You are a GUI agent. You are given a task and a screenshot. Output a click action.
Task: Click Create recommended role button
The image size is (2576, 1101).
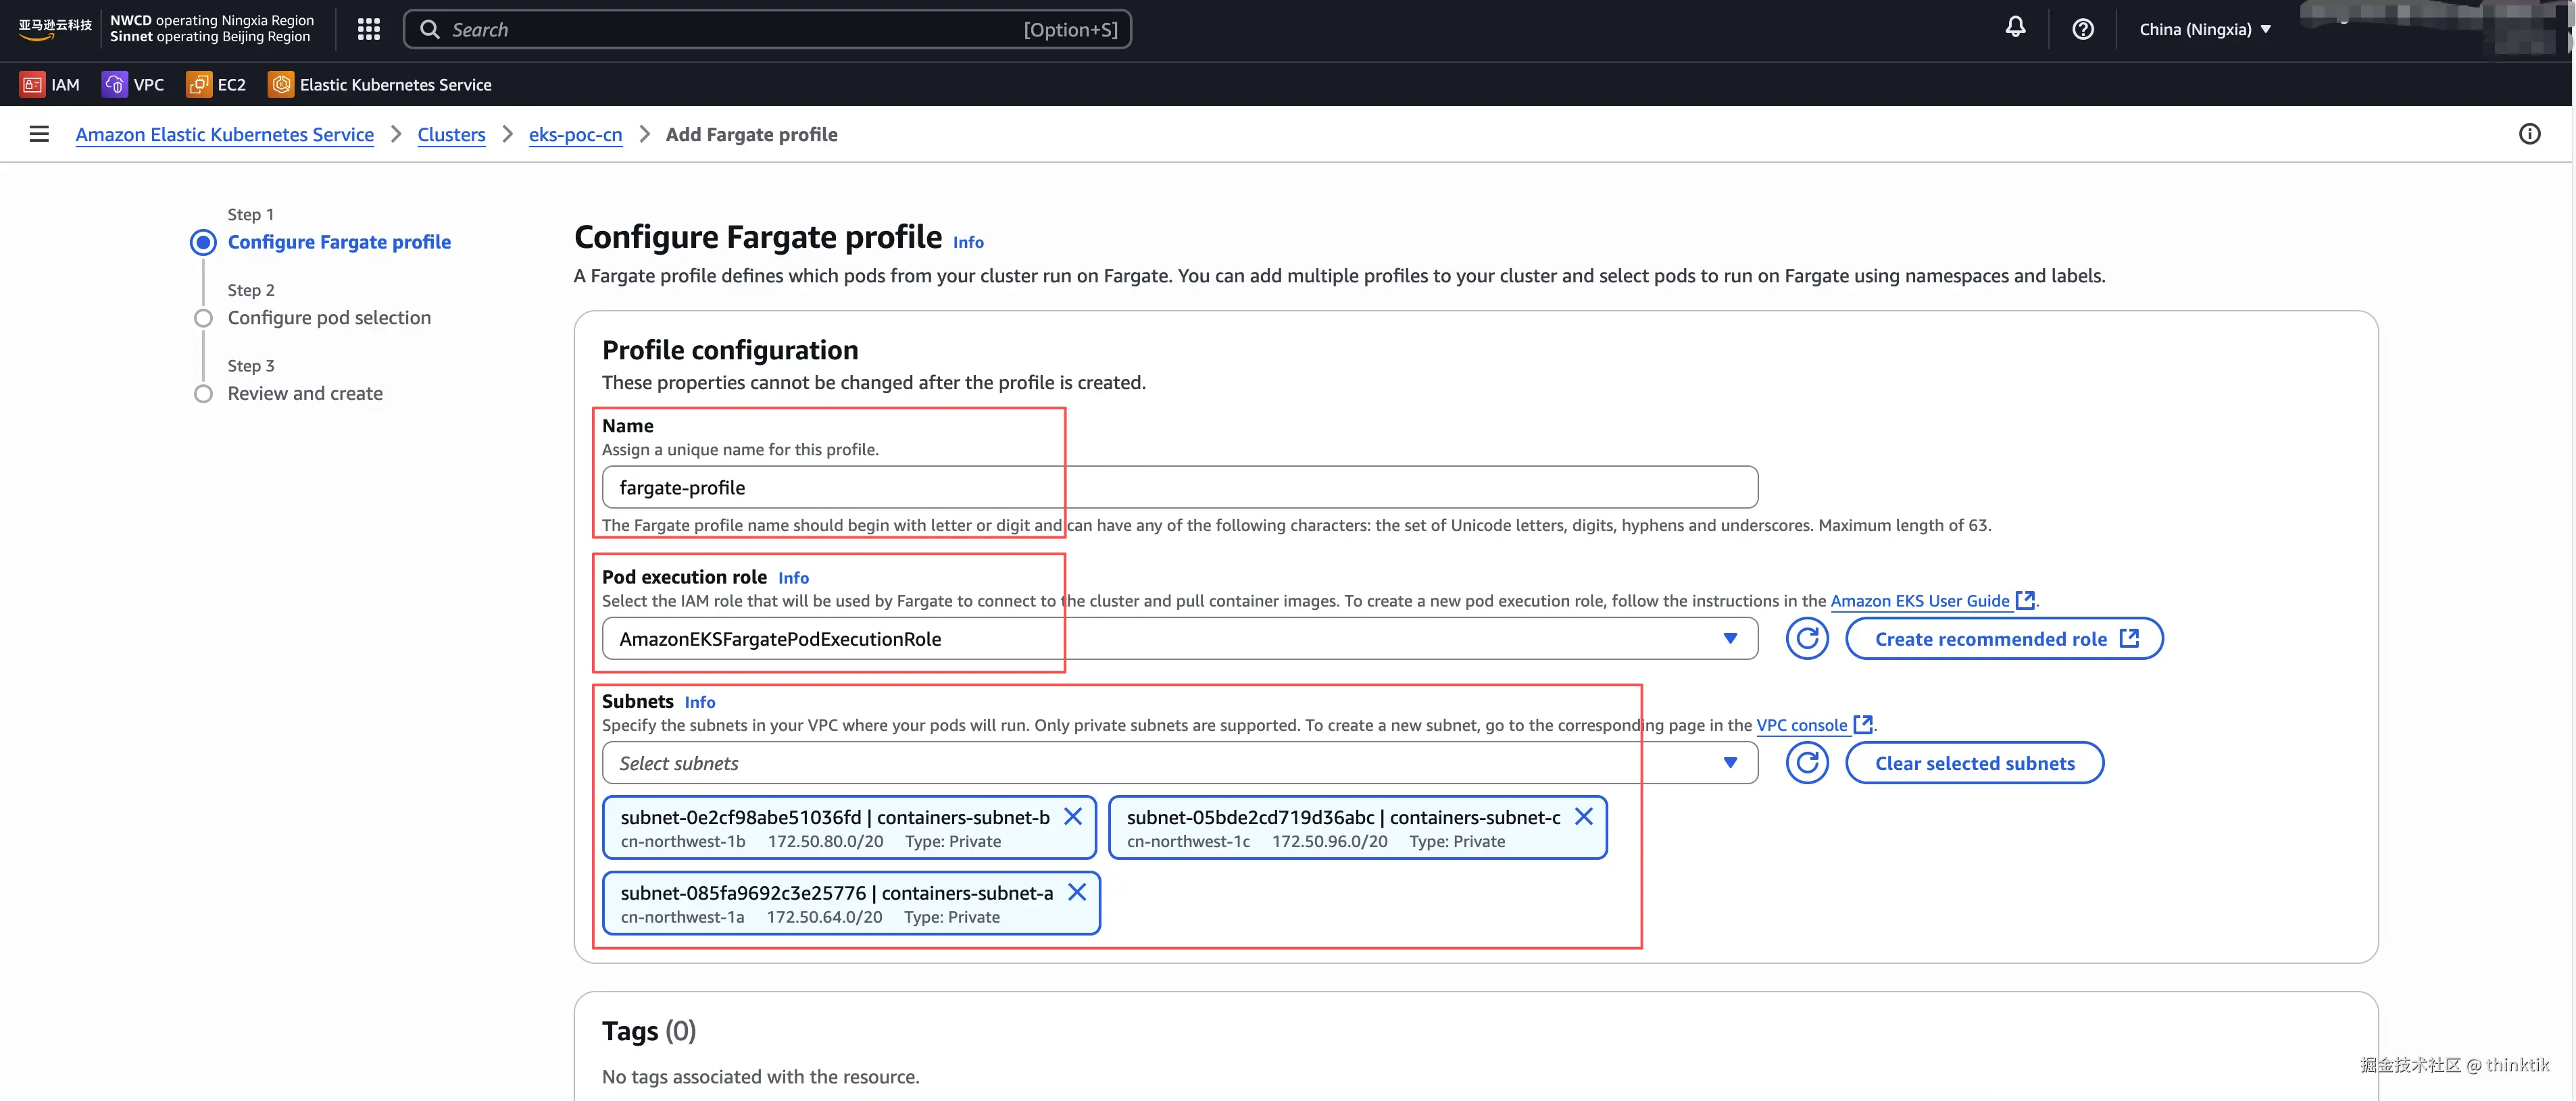coord(2004,639)
